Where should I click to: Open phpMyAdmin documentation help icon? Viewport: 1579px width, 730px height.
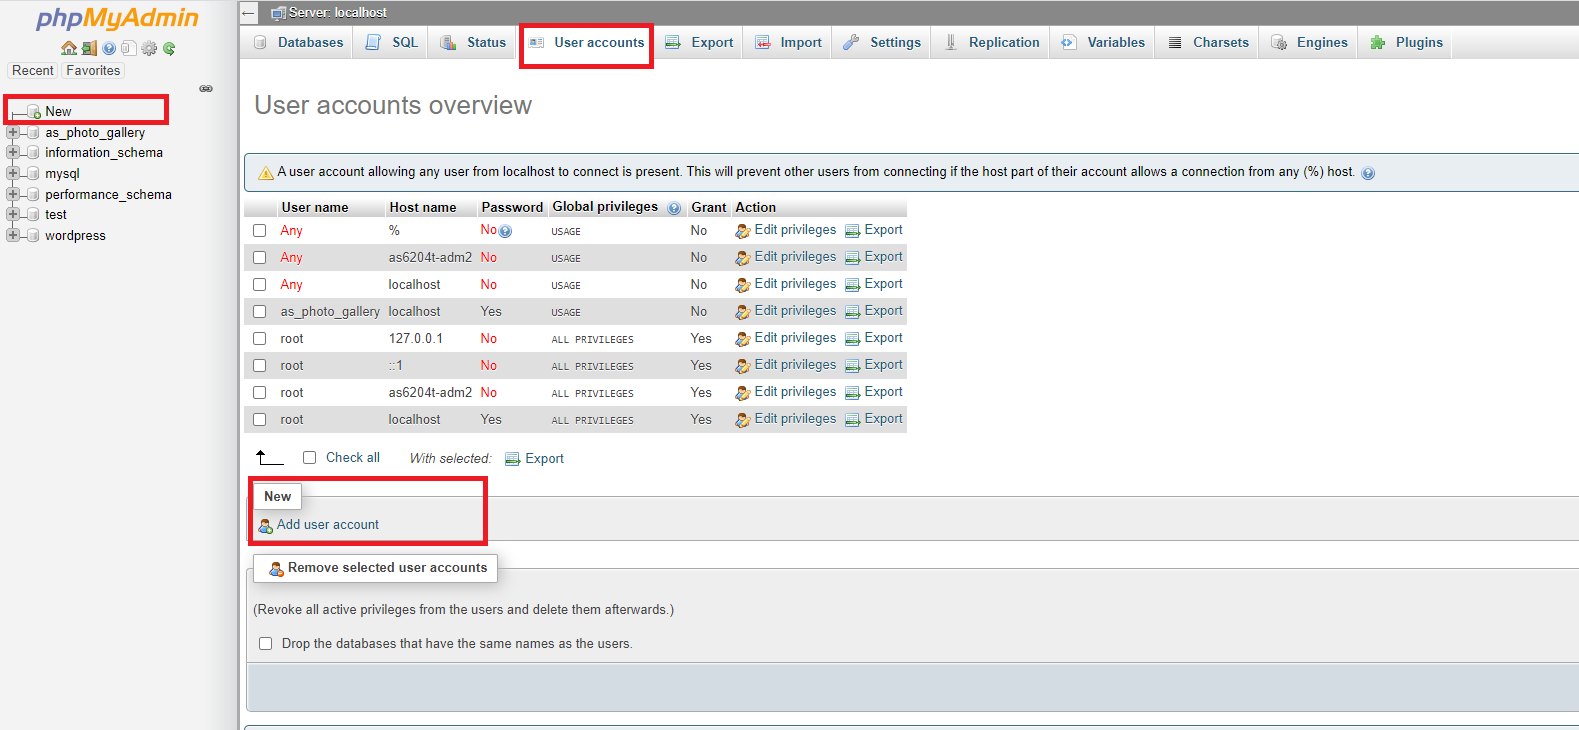pyautogui.click(x=109, y=48)
